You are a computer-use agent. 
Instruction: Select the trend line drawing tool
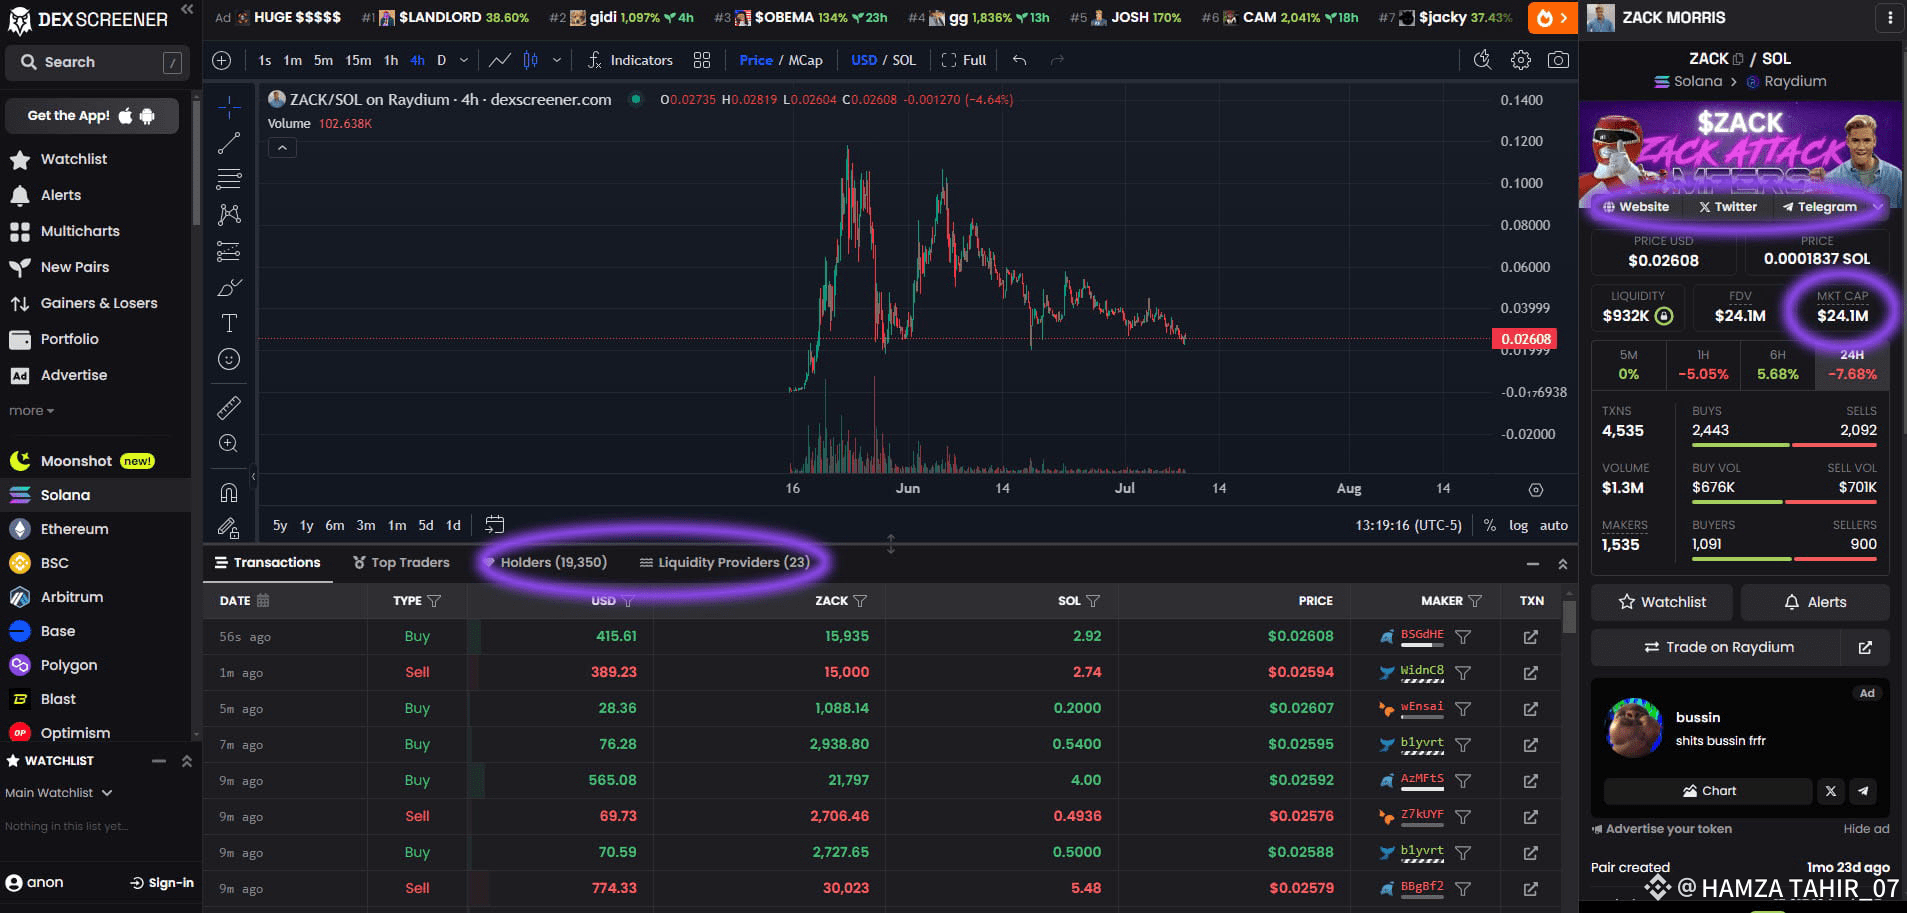tap(229, 143)
